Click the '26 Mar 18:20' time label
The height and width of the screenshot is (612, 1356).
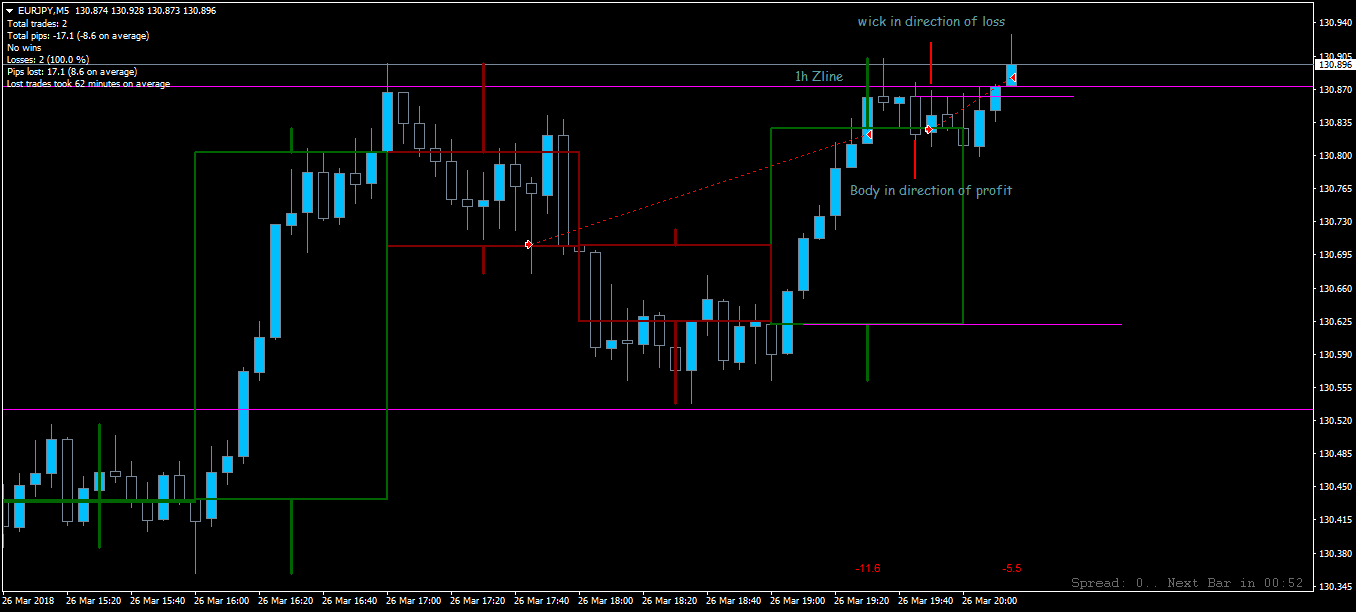pyautogui.click(x=669, y=602)
